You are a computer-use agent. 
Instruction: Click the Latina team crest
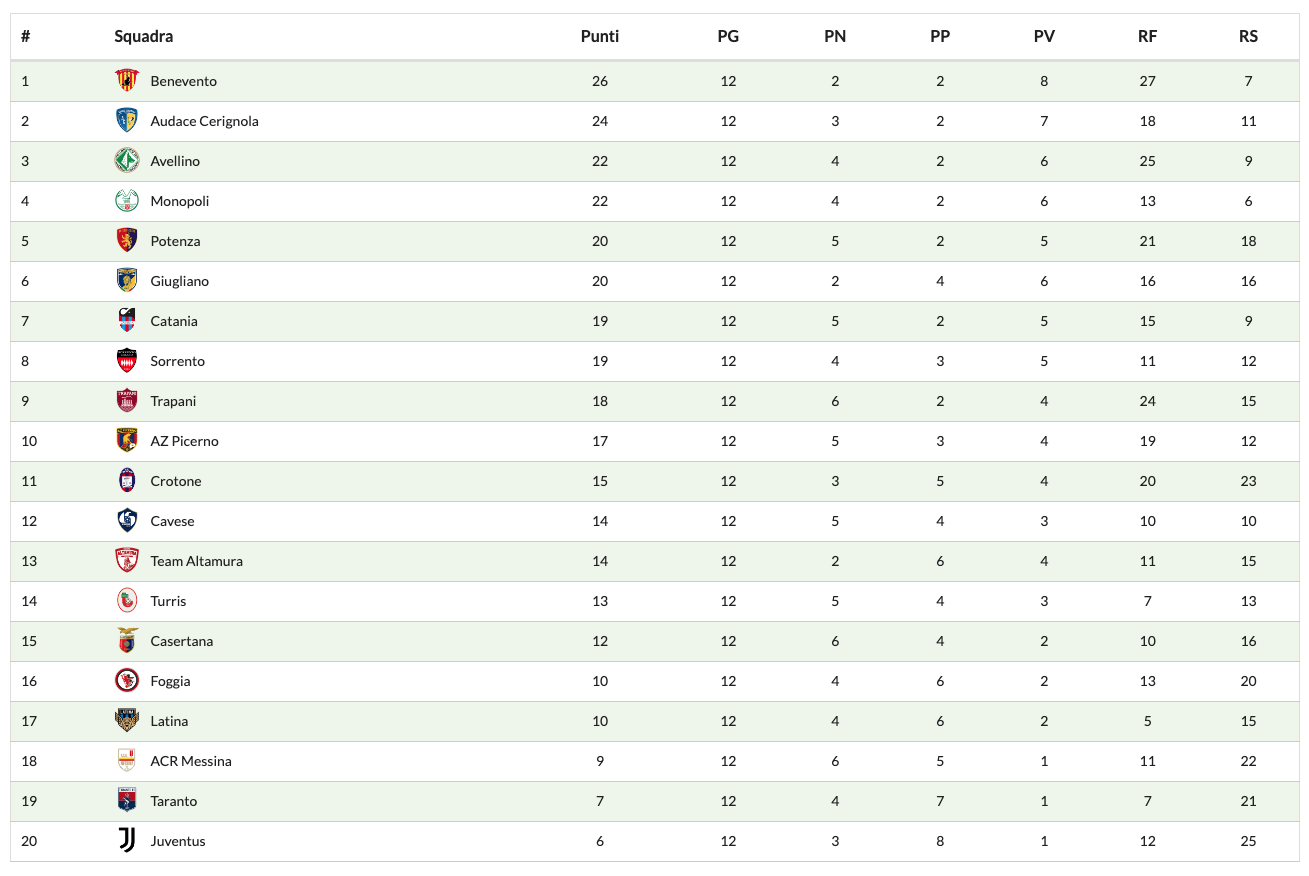(126, 721)
